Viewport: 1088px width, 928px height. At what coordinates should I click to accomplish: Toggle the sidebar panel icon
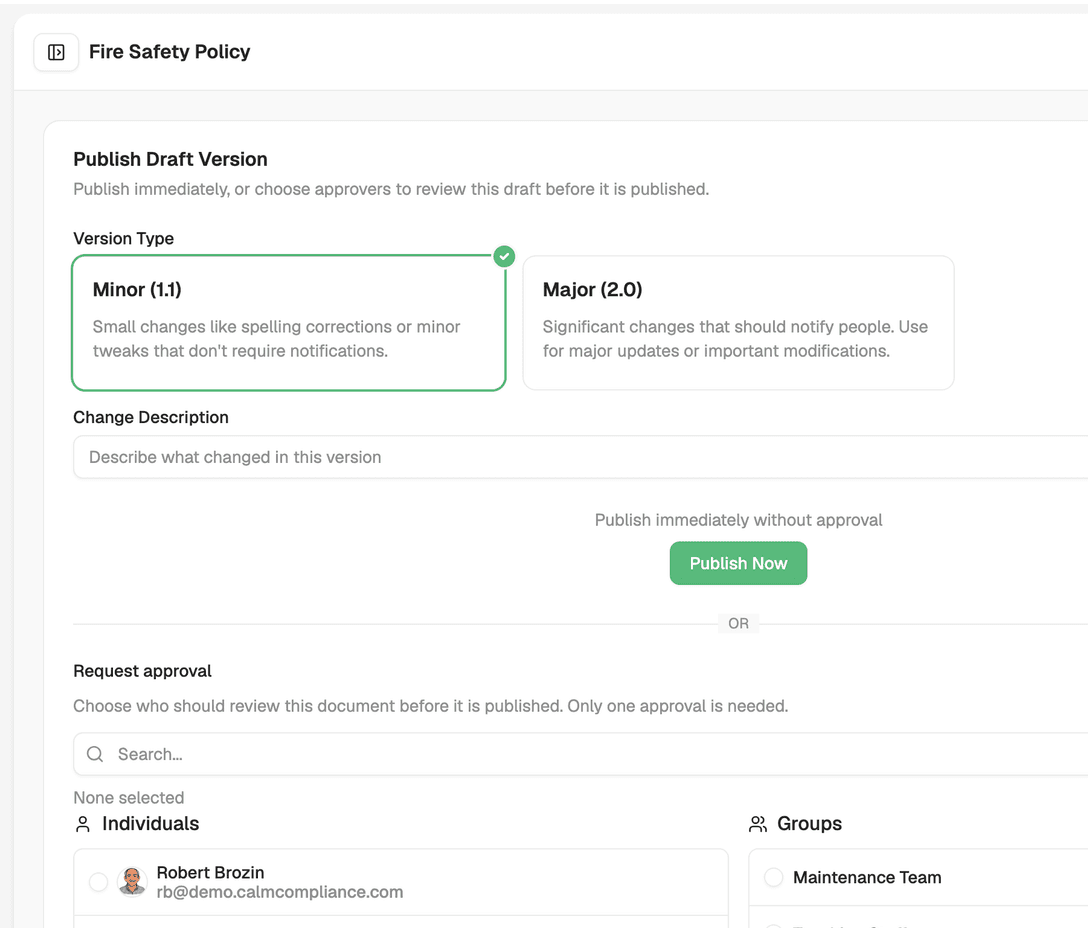coord(56,52)
